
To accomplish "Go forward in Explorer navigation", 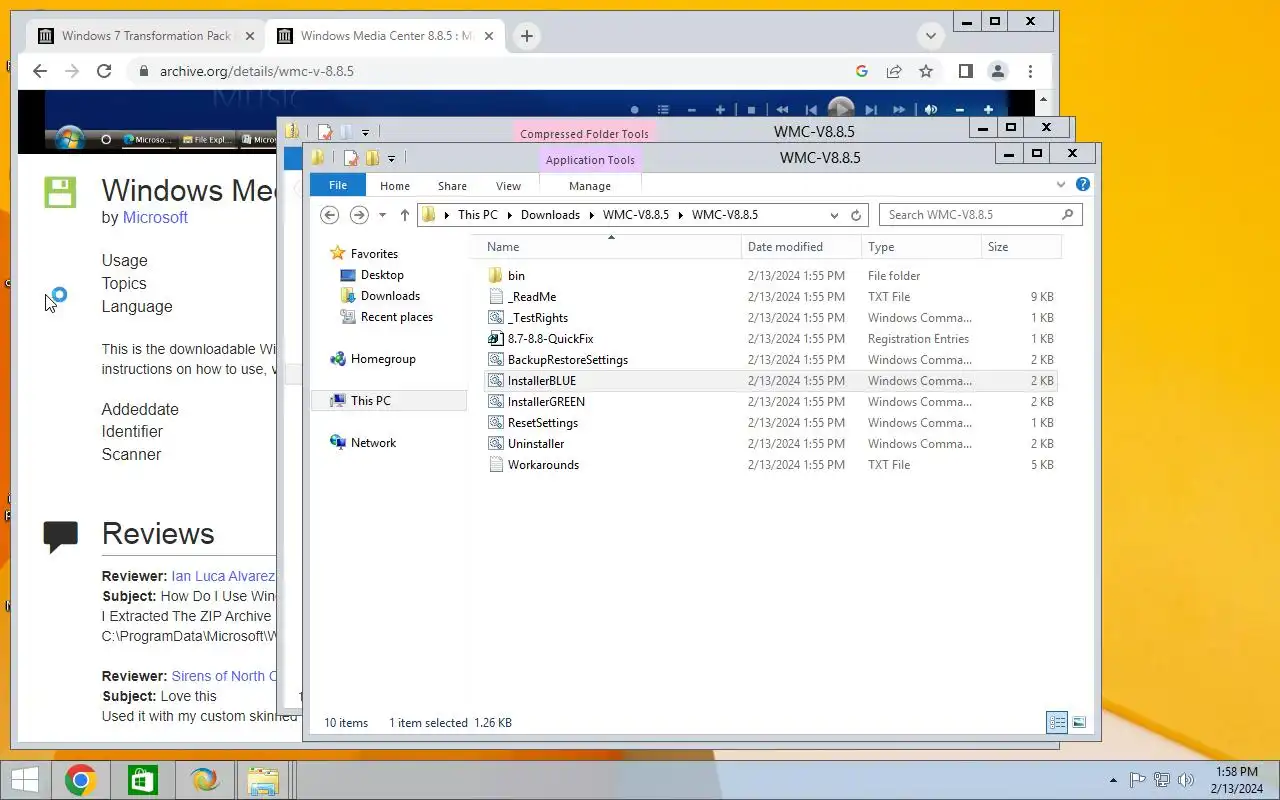I will (359, 215).
